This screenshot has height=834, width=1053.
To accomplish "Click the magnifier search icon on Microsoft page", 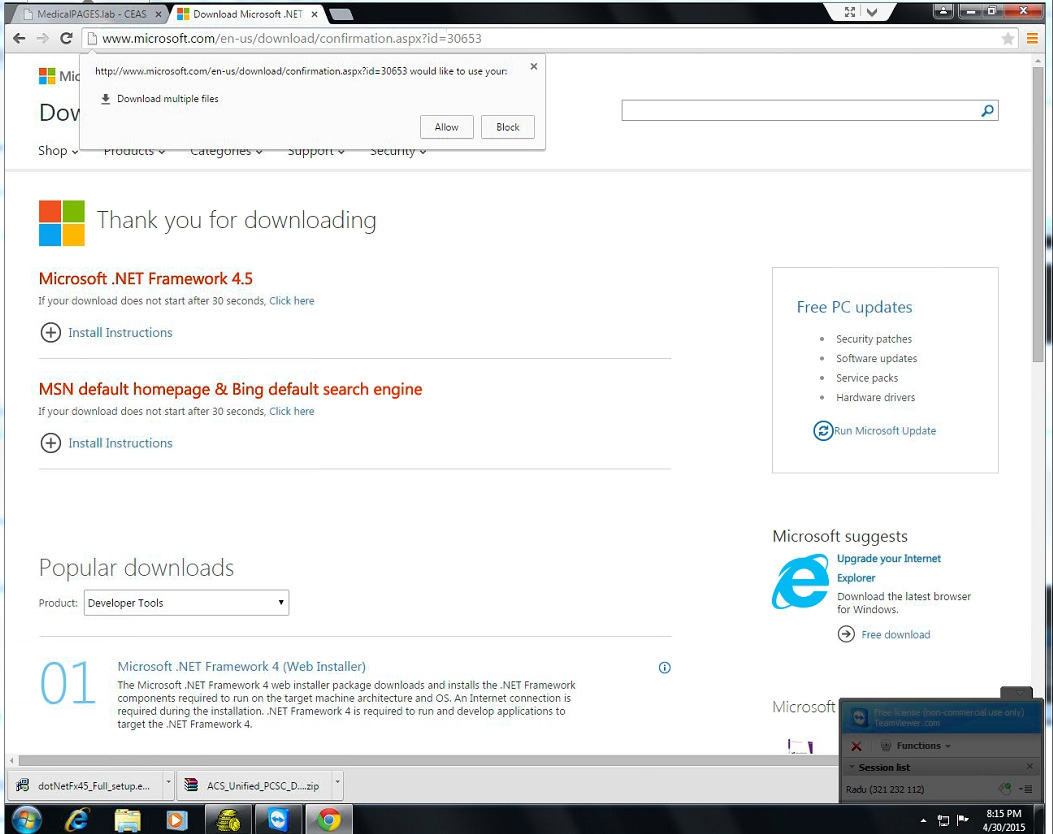I will 987,111.
